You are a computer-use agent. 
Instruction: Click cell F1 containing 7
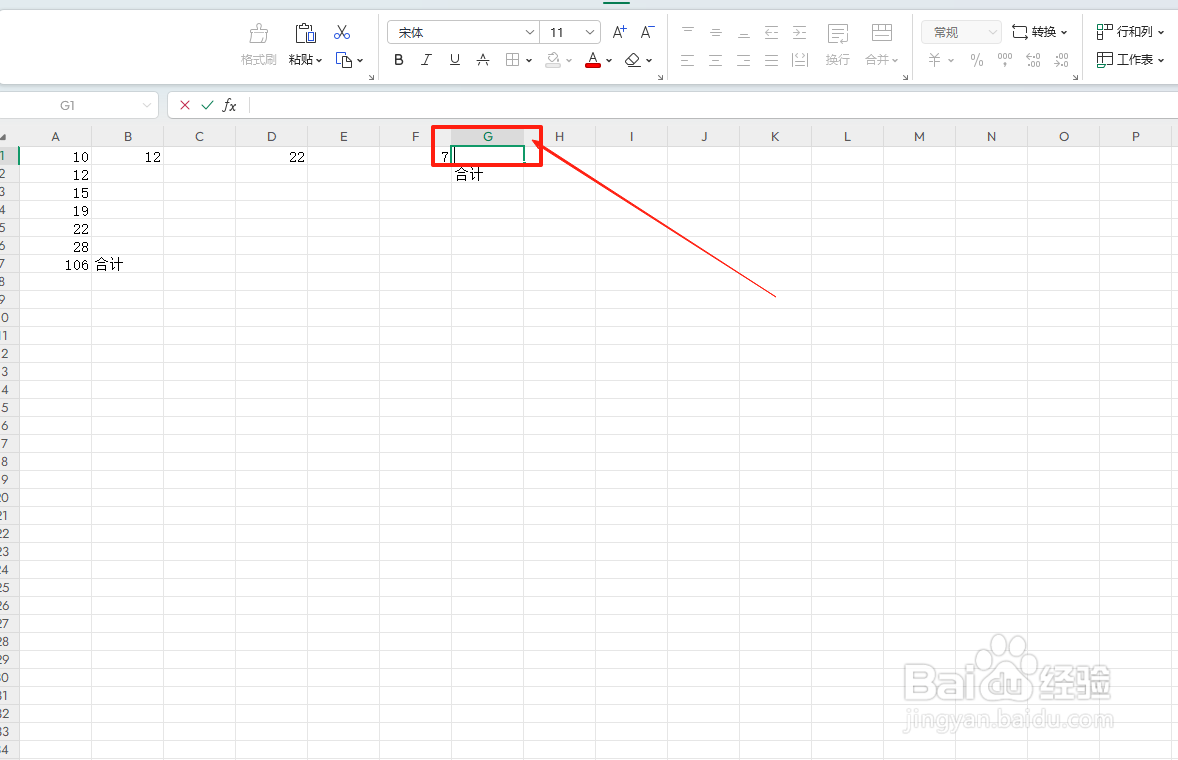click(x=415, y=156)
